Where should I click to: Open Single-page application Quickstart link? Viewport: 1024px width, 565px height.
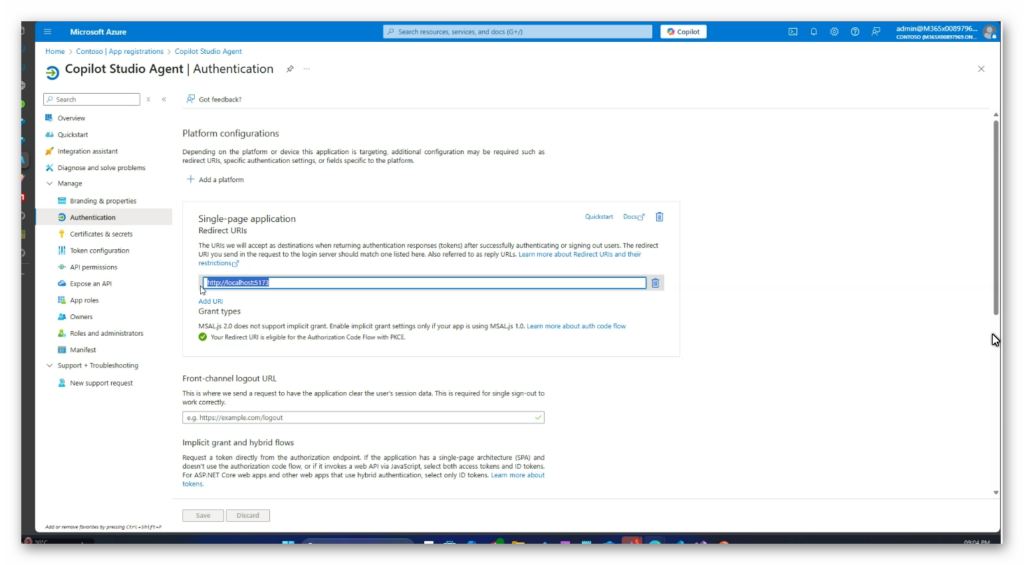[599, 217]
